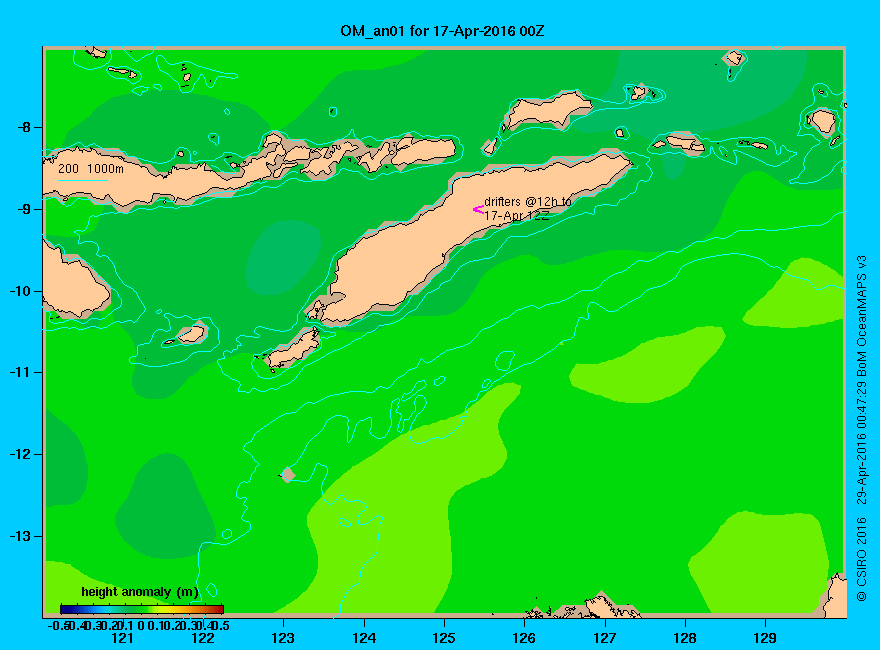This screenshot has height=650, width=880.
Task: Click the '200 1000m' depth contour legend
Action: tap(91, 168)
